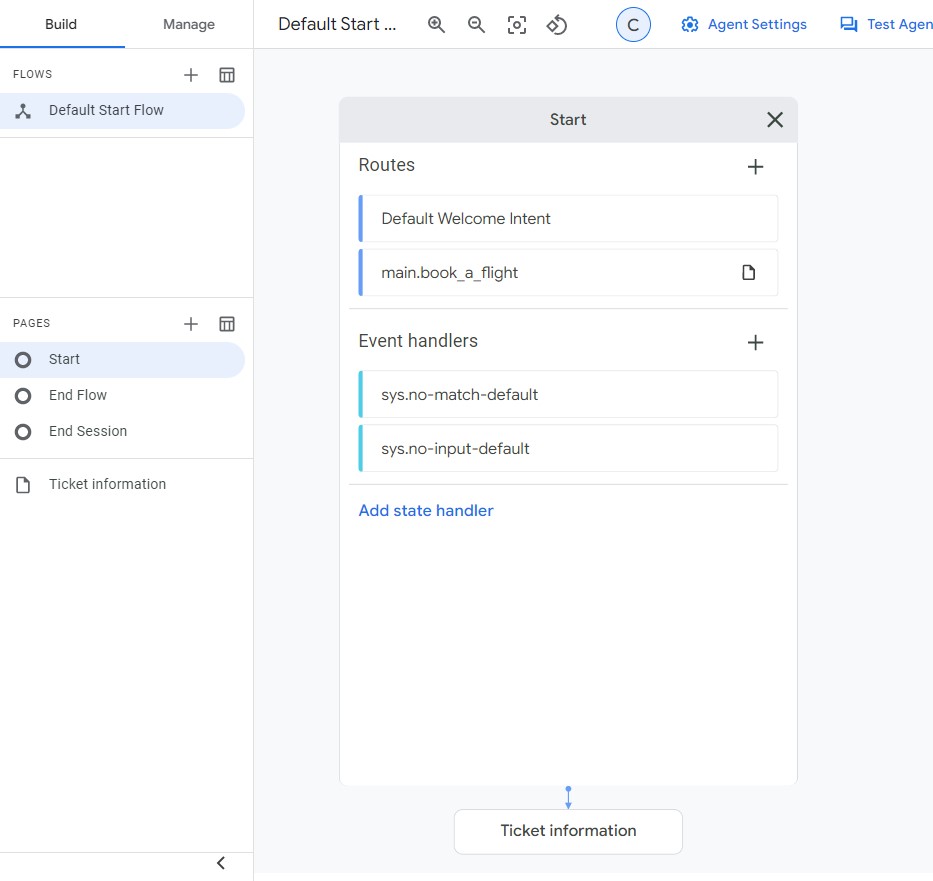Click the undo zoom/rotate reset icon
Screen dimensions: 933x881
(x=557, y=24)
